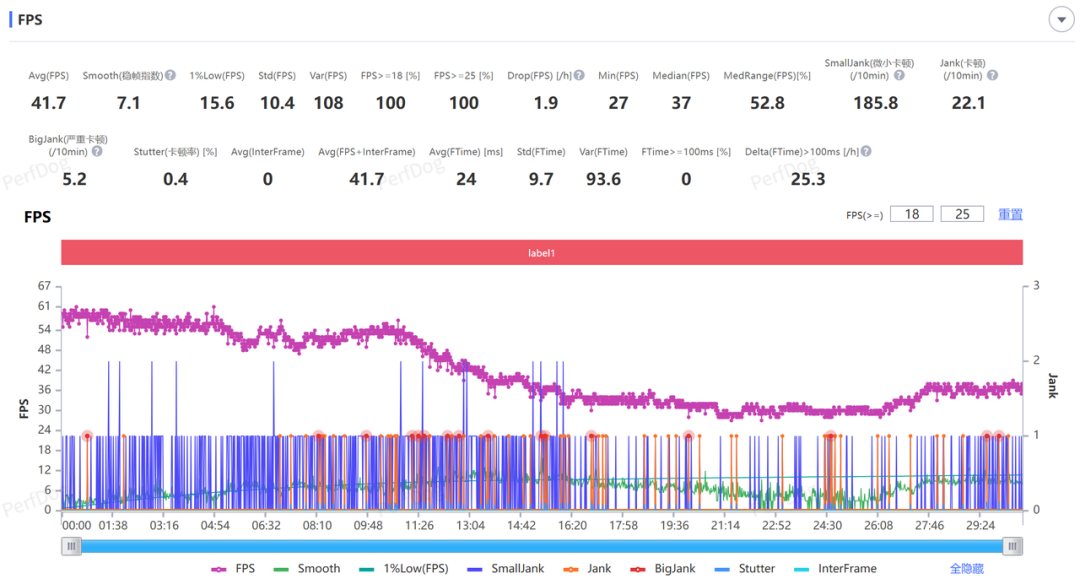Click help icon beside Drop(FPS) [/h]
The image size is (1080, 579).
point(580,75)
